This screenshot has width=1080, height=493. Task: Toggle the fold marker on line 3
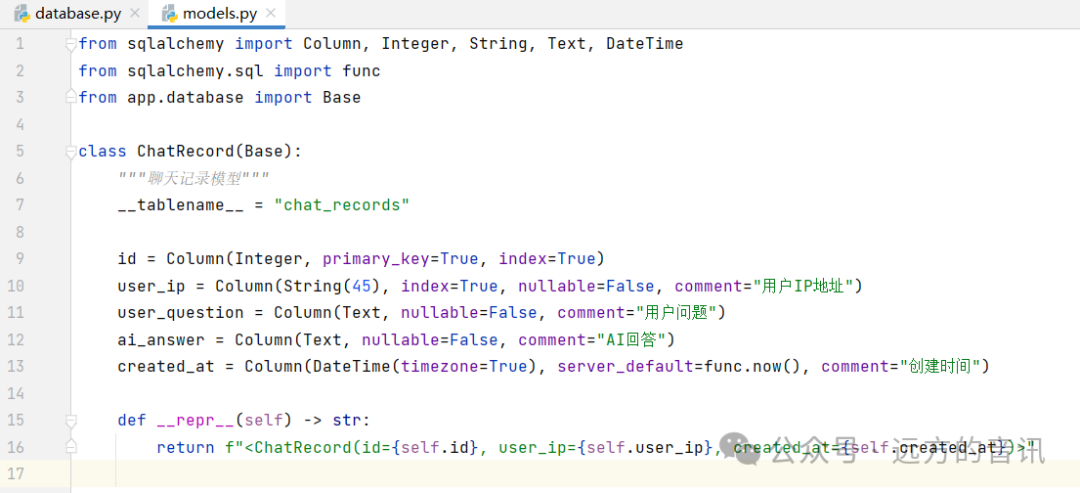coord(70,98)
